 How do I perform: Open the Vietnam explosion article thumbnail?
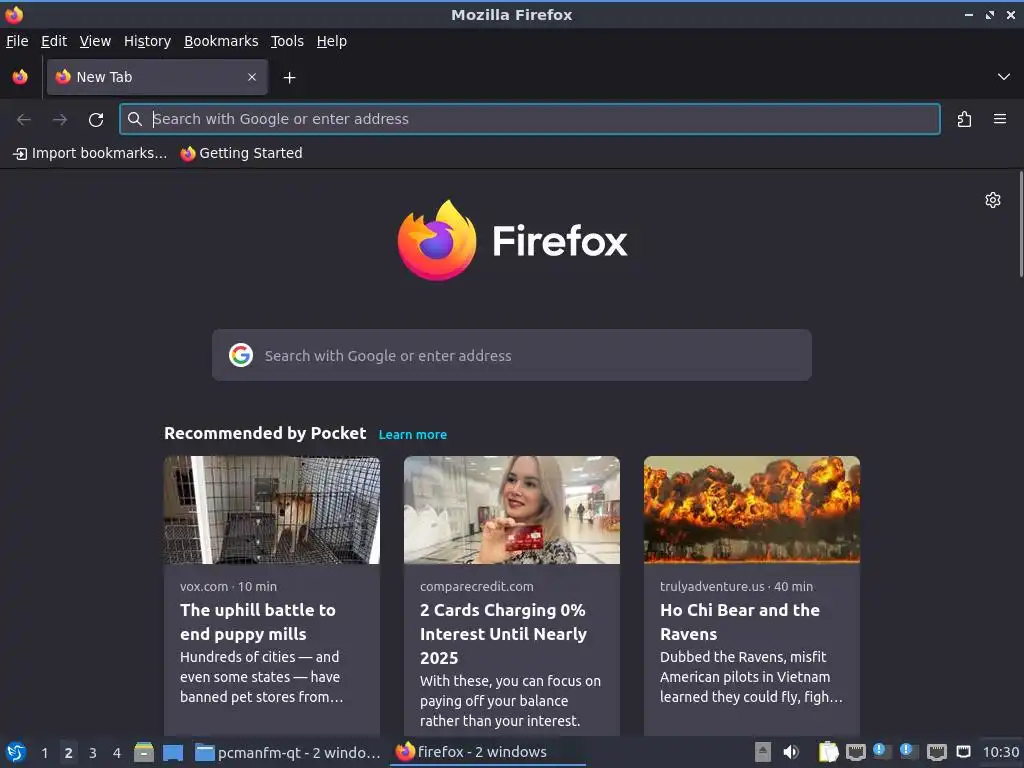coord(752,510)
